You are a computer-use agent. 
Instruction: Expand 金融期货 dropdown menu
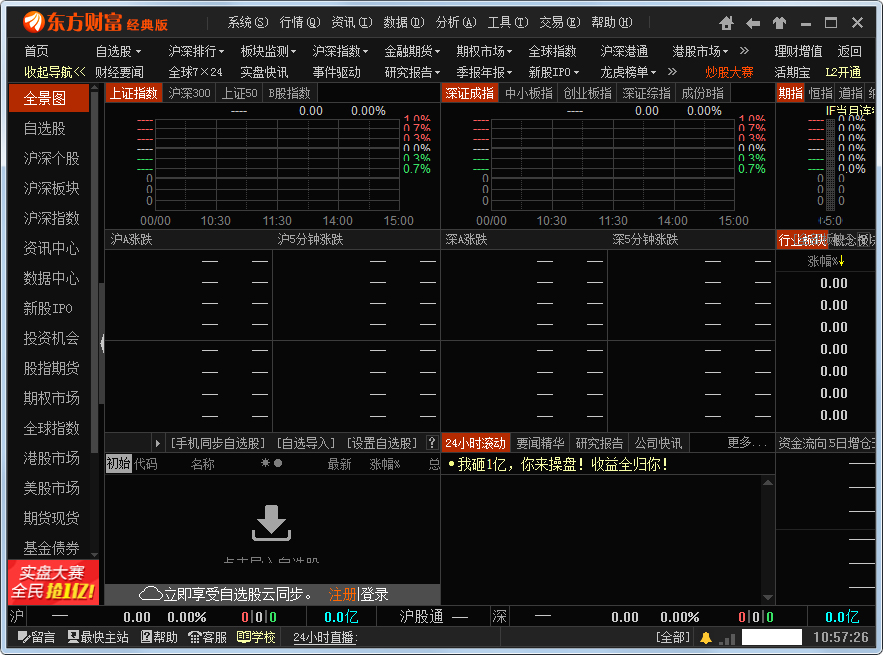tap(412, 51)
